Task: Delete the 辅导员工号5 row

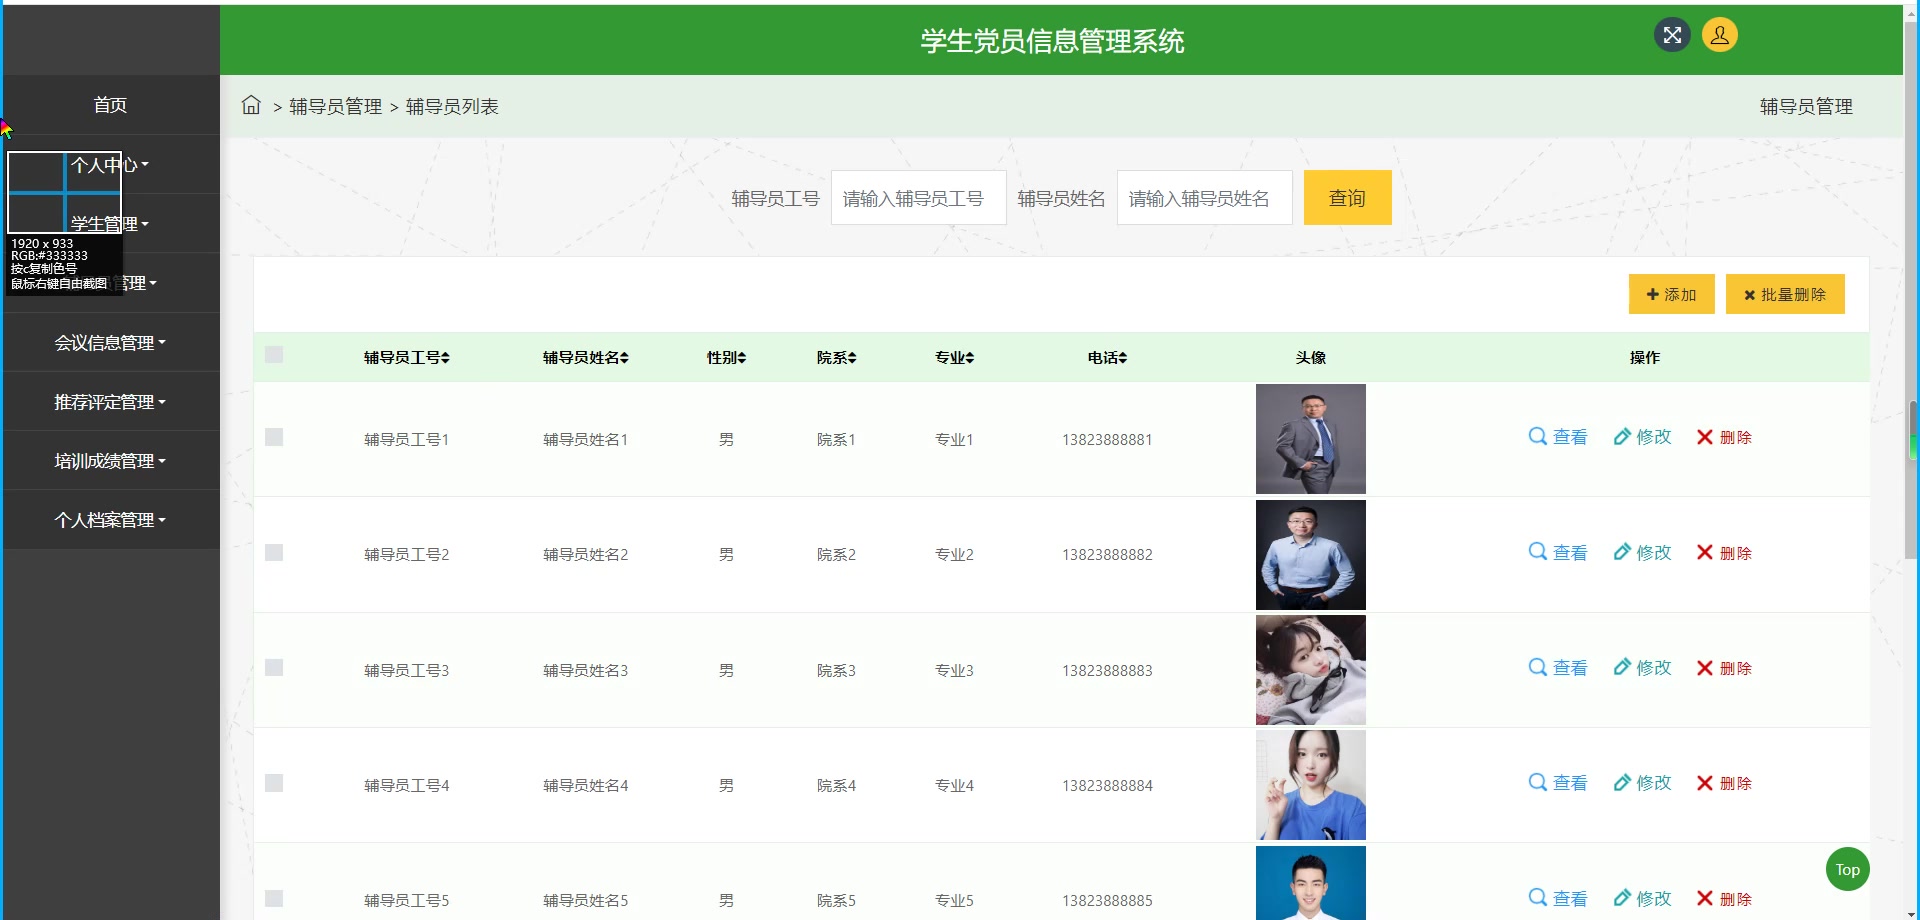Action: click(x=1724, y=899)
